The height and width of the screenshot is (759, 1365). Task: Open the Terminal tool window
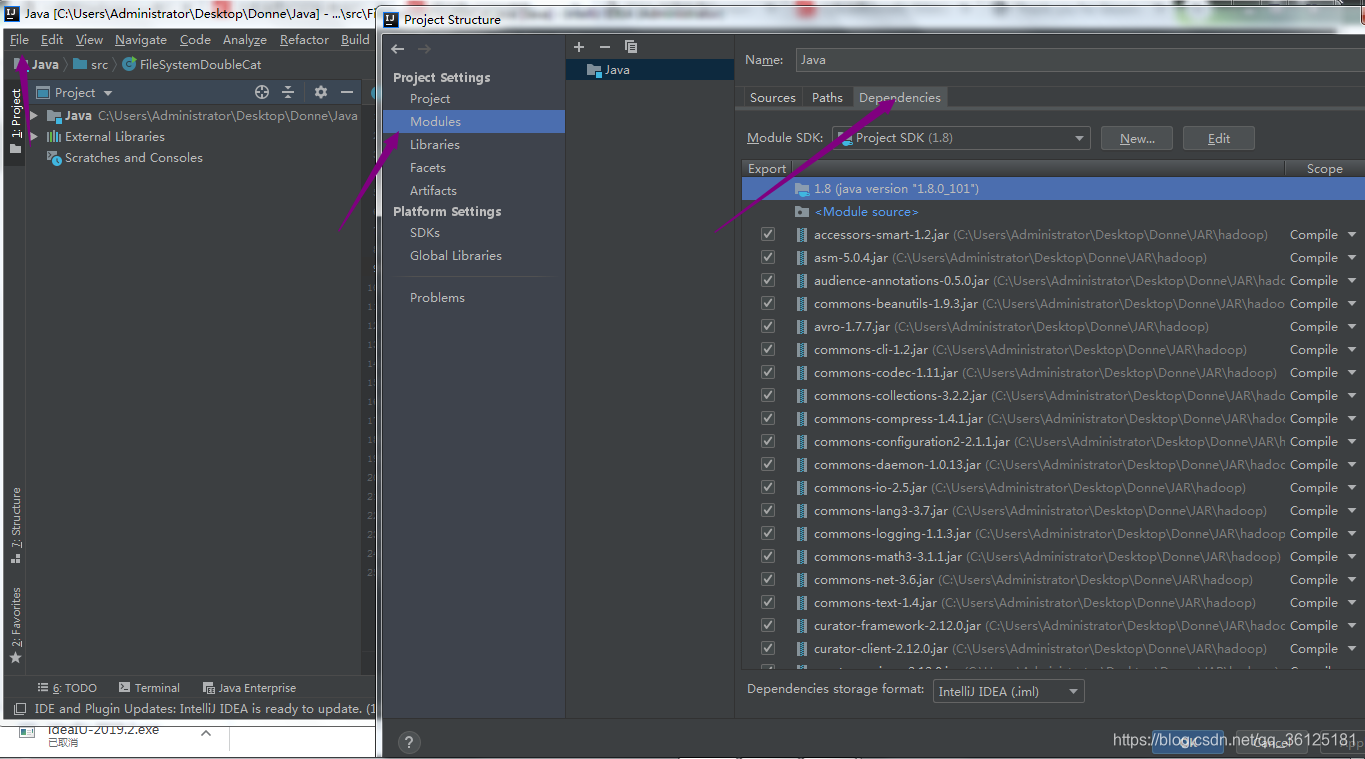[149, 688]
